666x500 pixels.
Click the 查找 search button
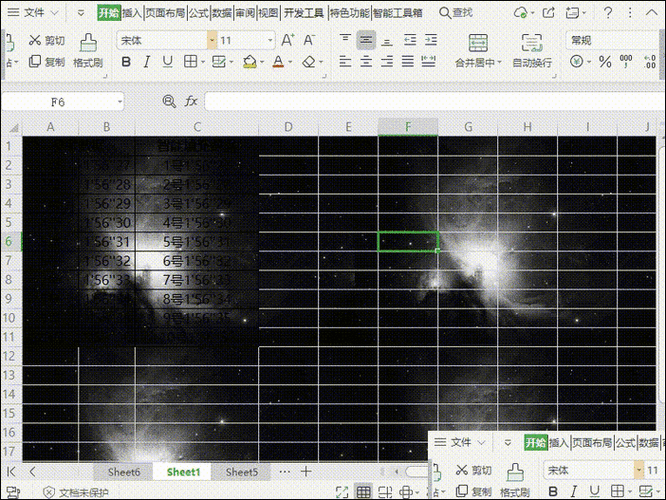[456, 13]
